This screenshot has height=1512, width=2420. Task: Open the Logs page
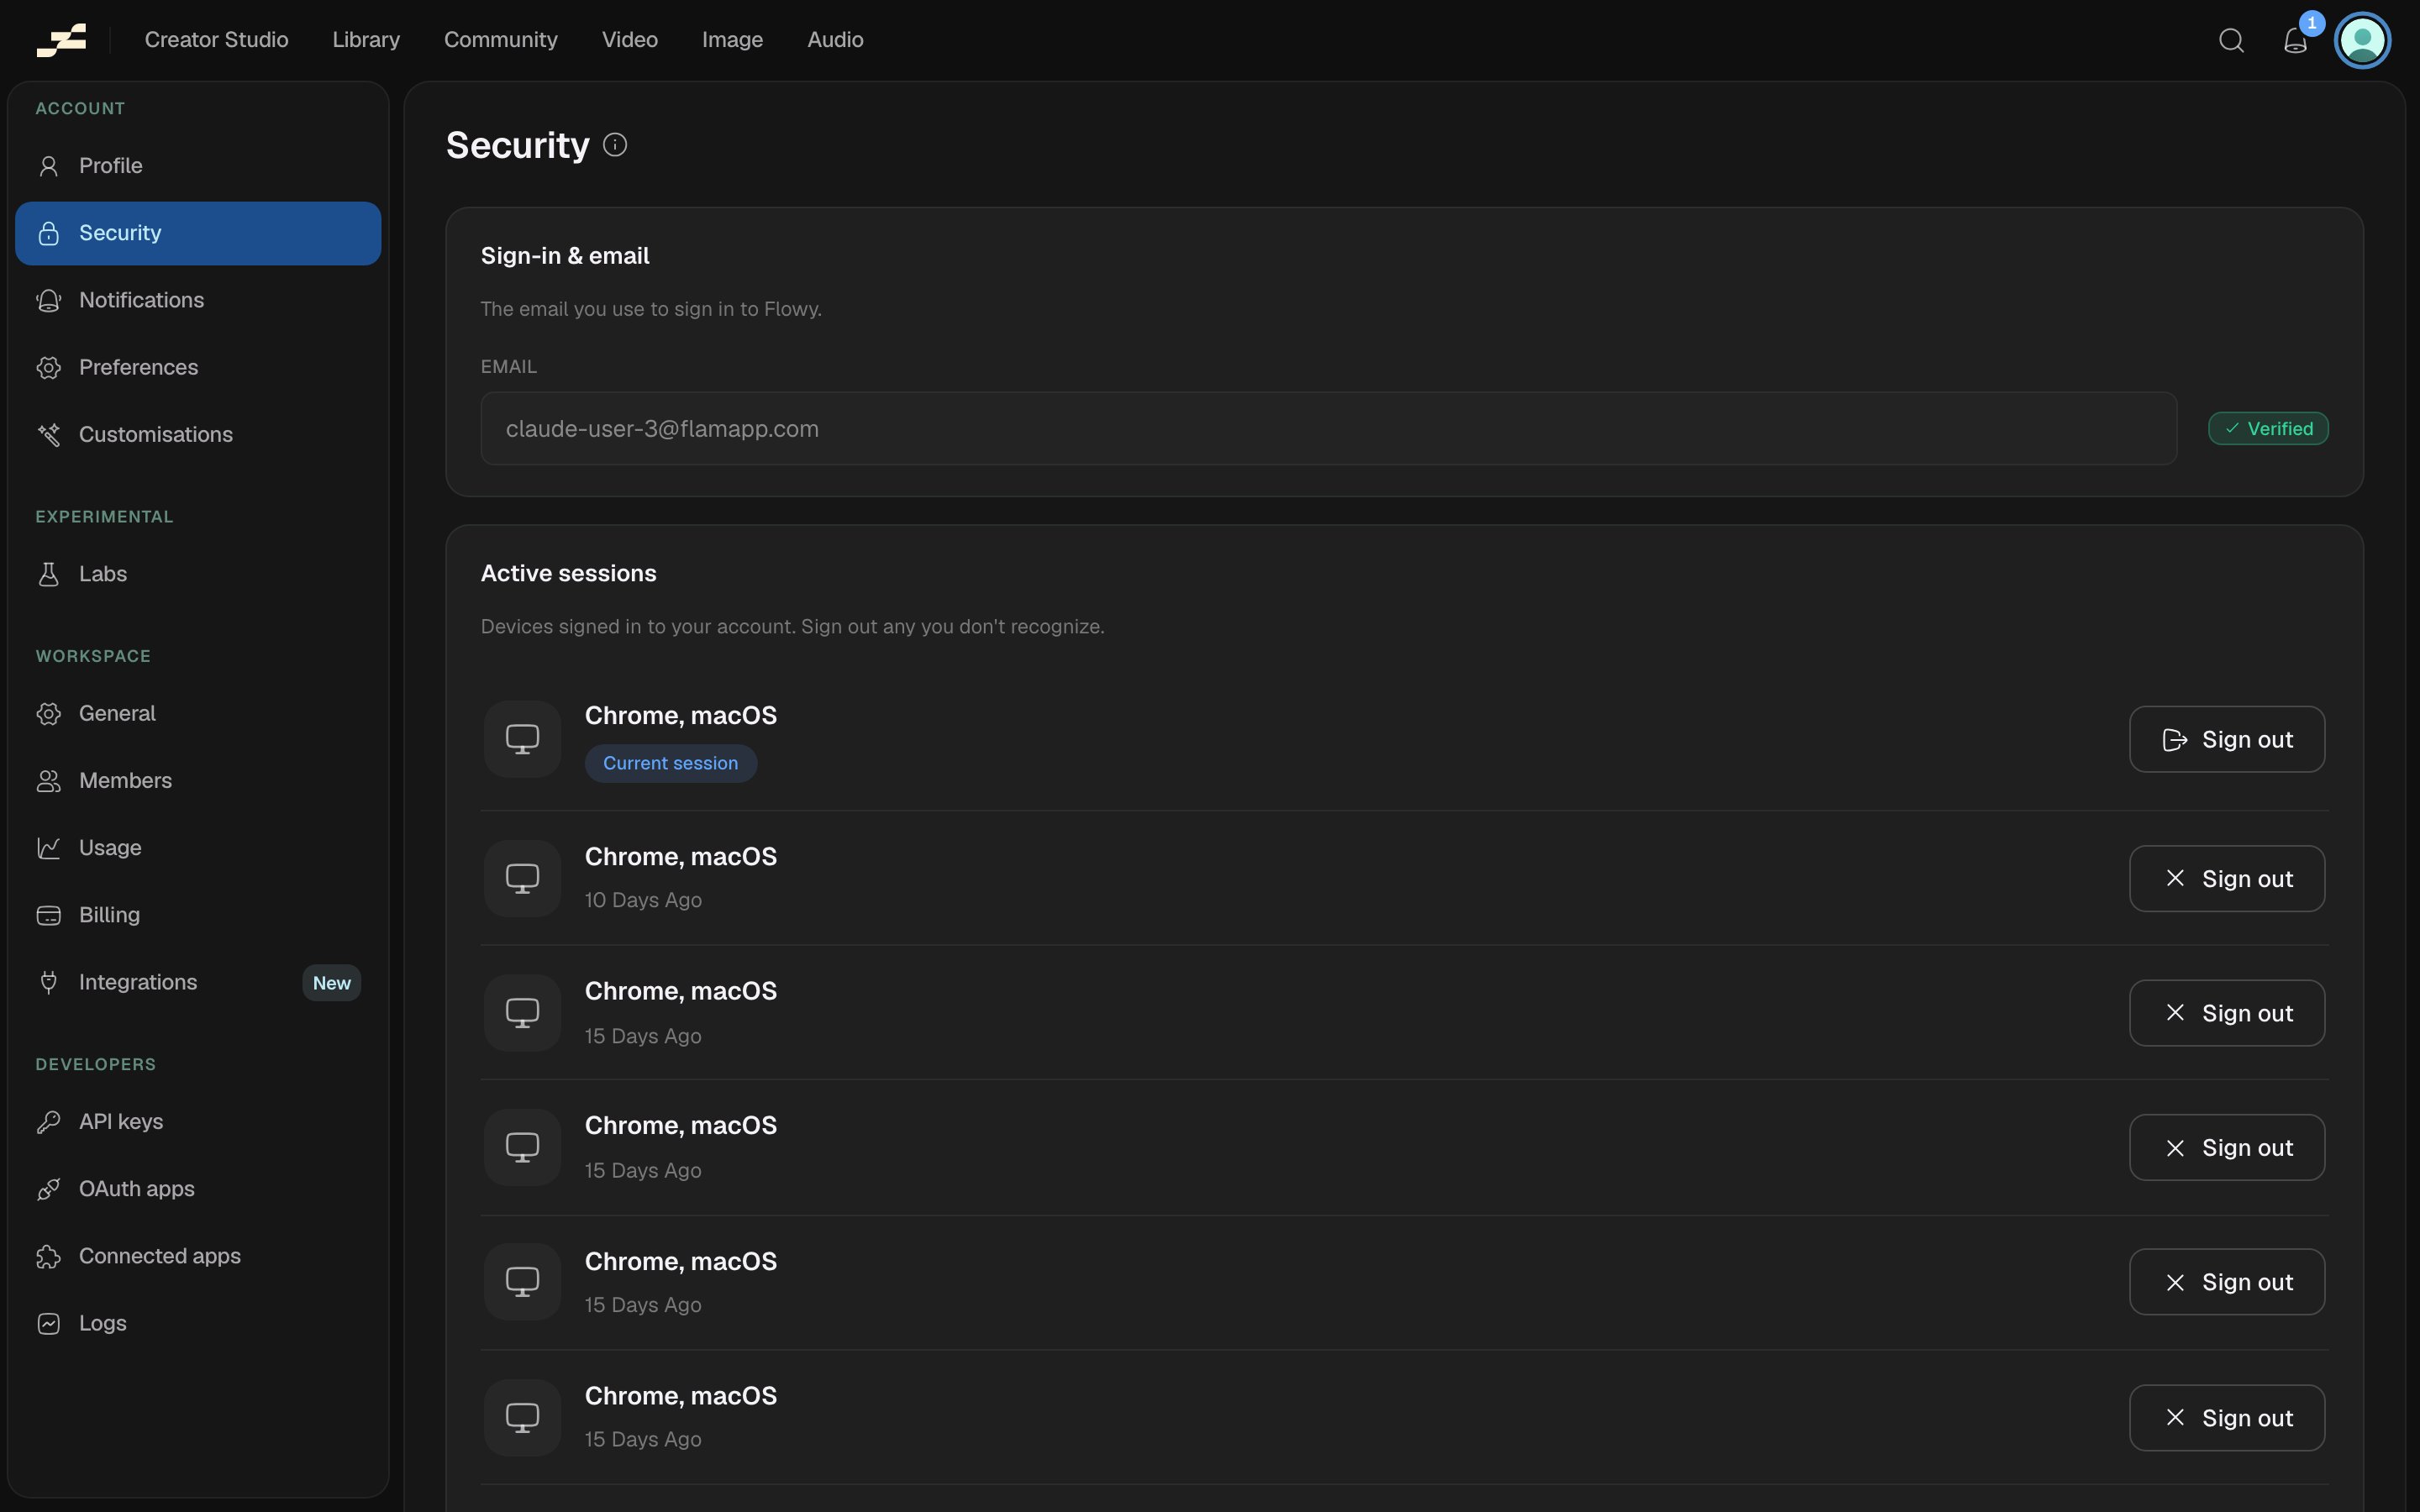point(198,1323)
